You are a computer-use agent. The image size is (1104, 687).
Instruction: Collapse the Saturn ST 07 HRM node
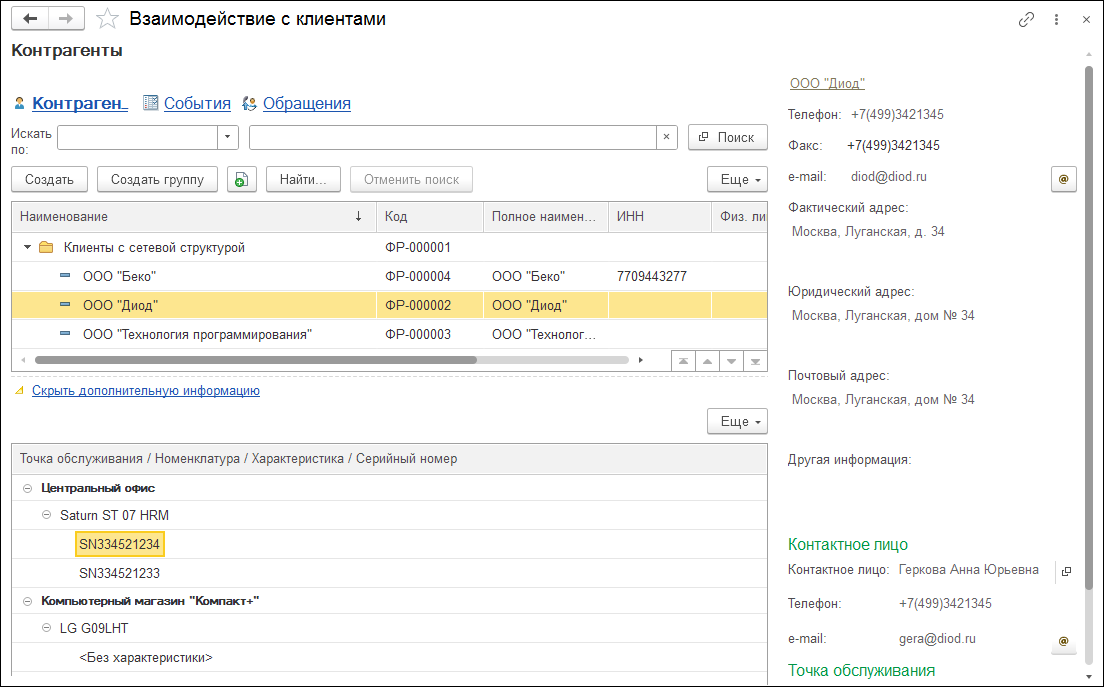pyautogui.click(x=47, y=516)
